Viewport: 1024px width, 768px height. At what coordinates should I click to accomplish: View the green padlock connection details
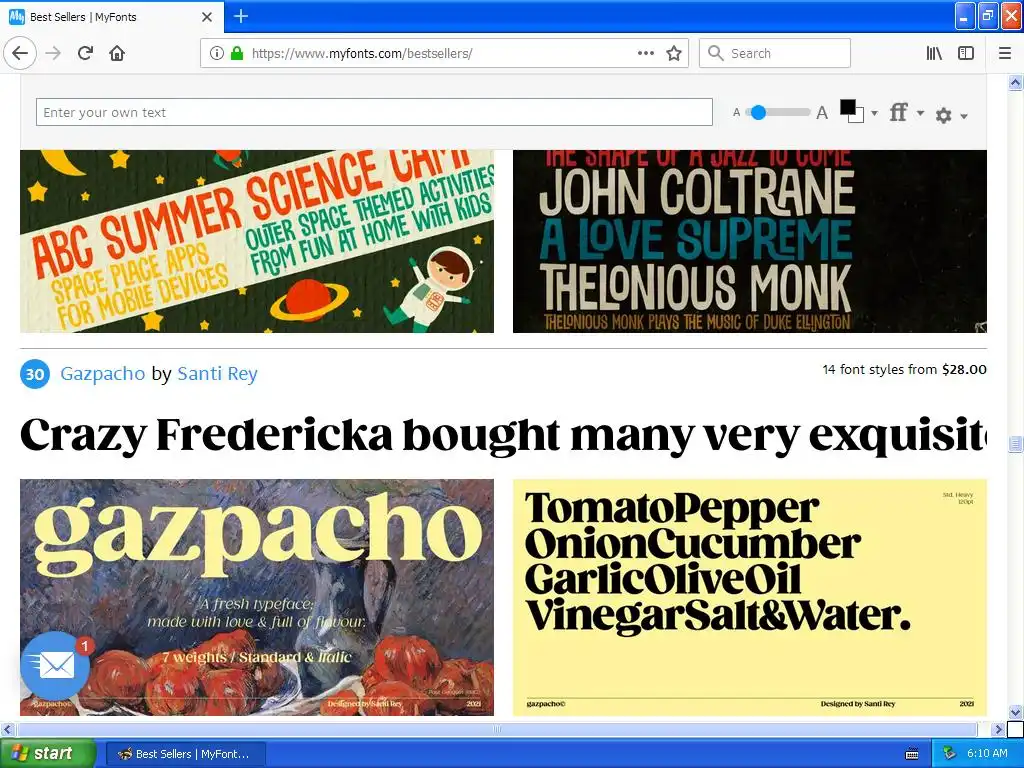[237, 53]
